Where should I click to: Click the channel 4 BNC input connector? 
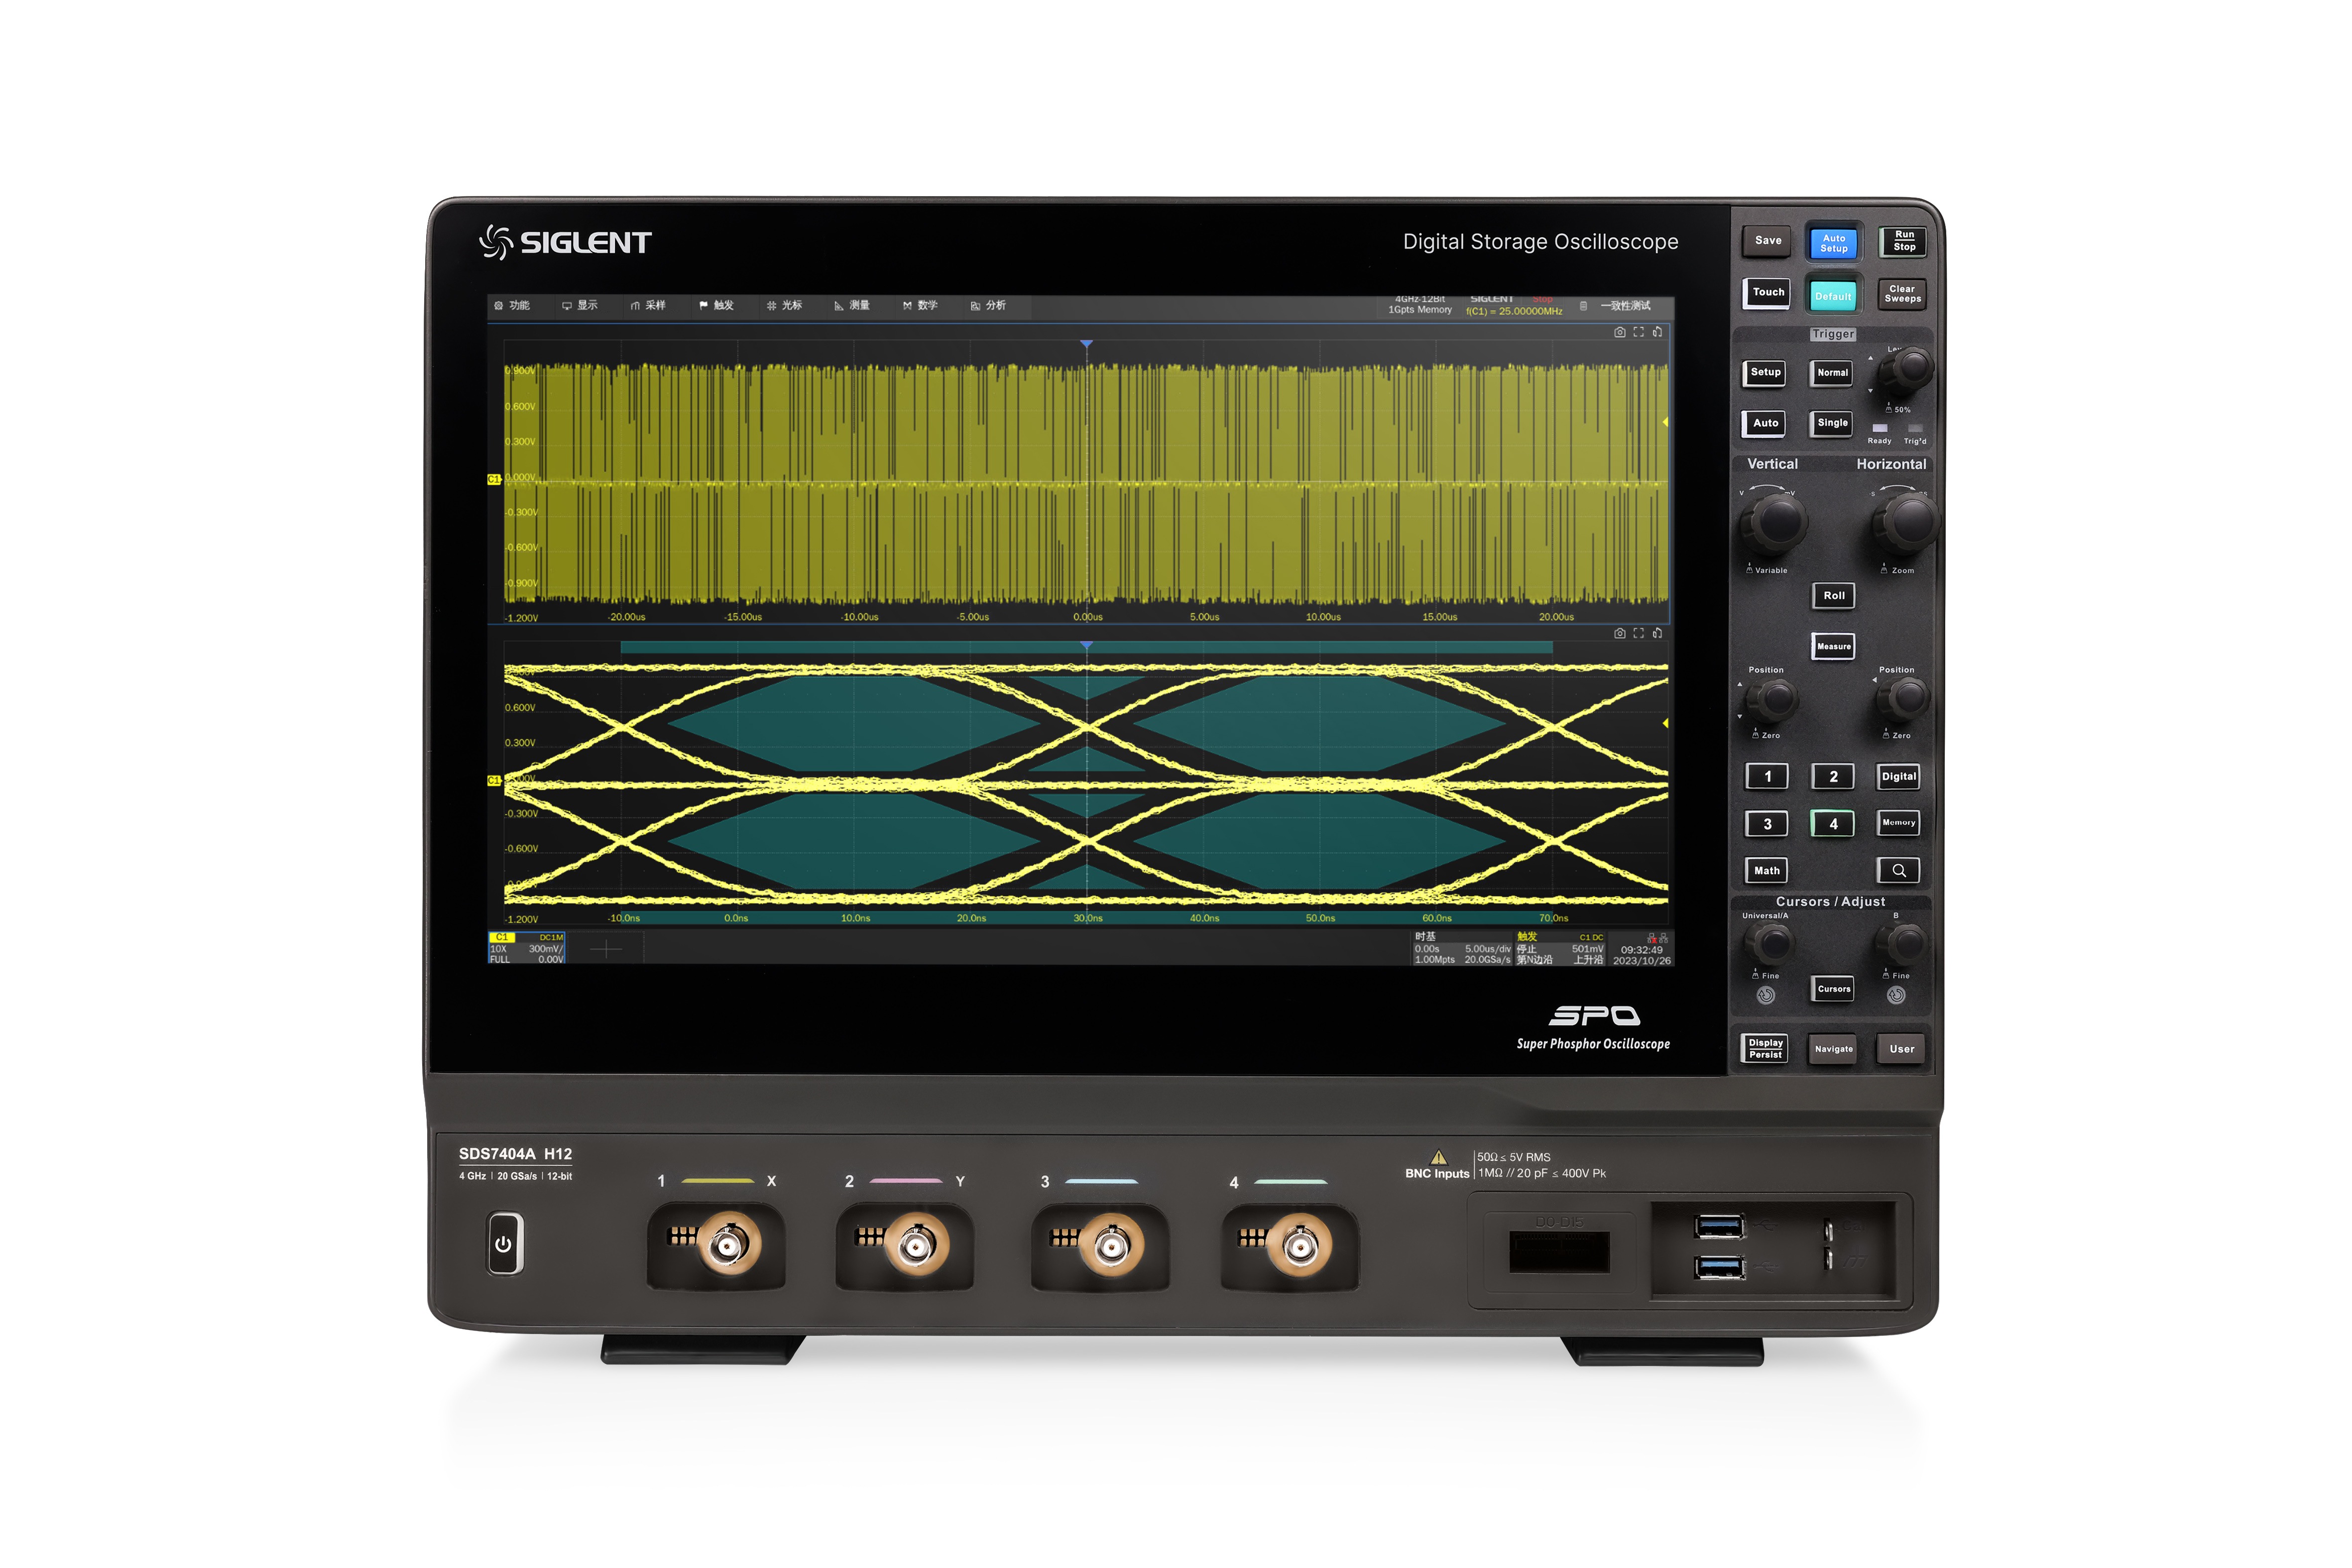(x=1300, y=1247)
